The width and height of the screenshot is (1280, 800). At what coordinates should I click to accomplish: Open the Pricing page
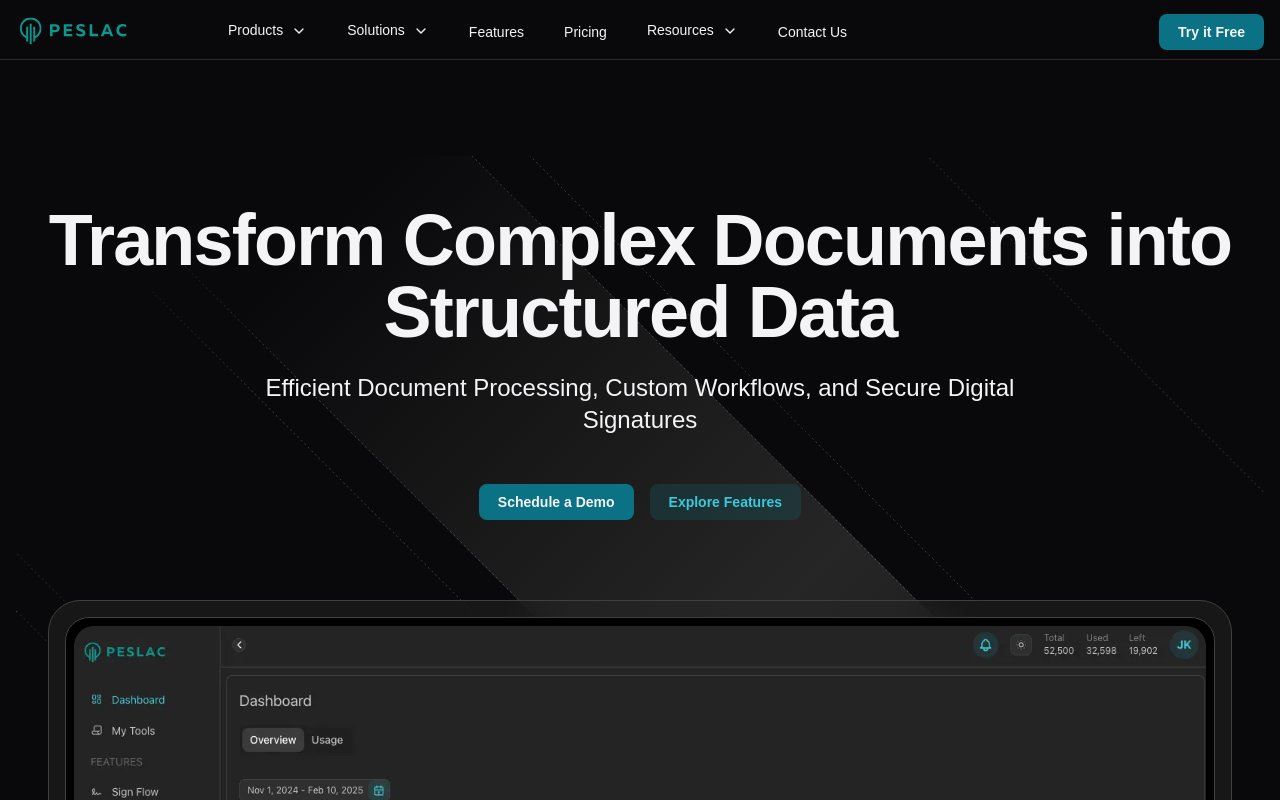pyautogui.click(x=585, y=32)
